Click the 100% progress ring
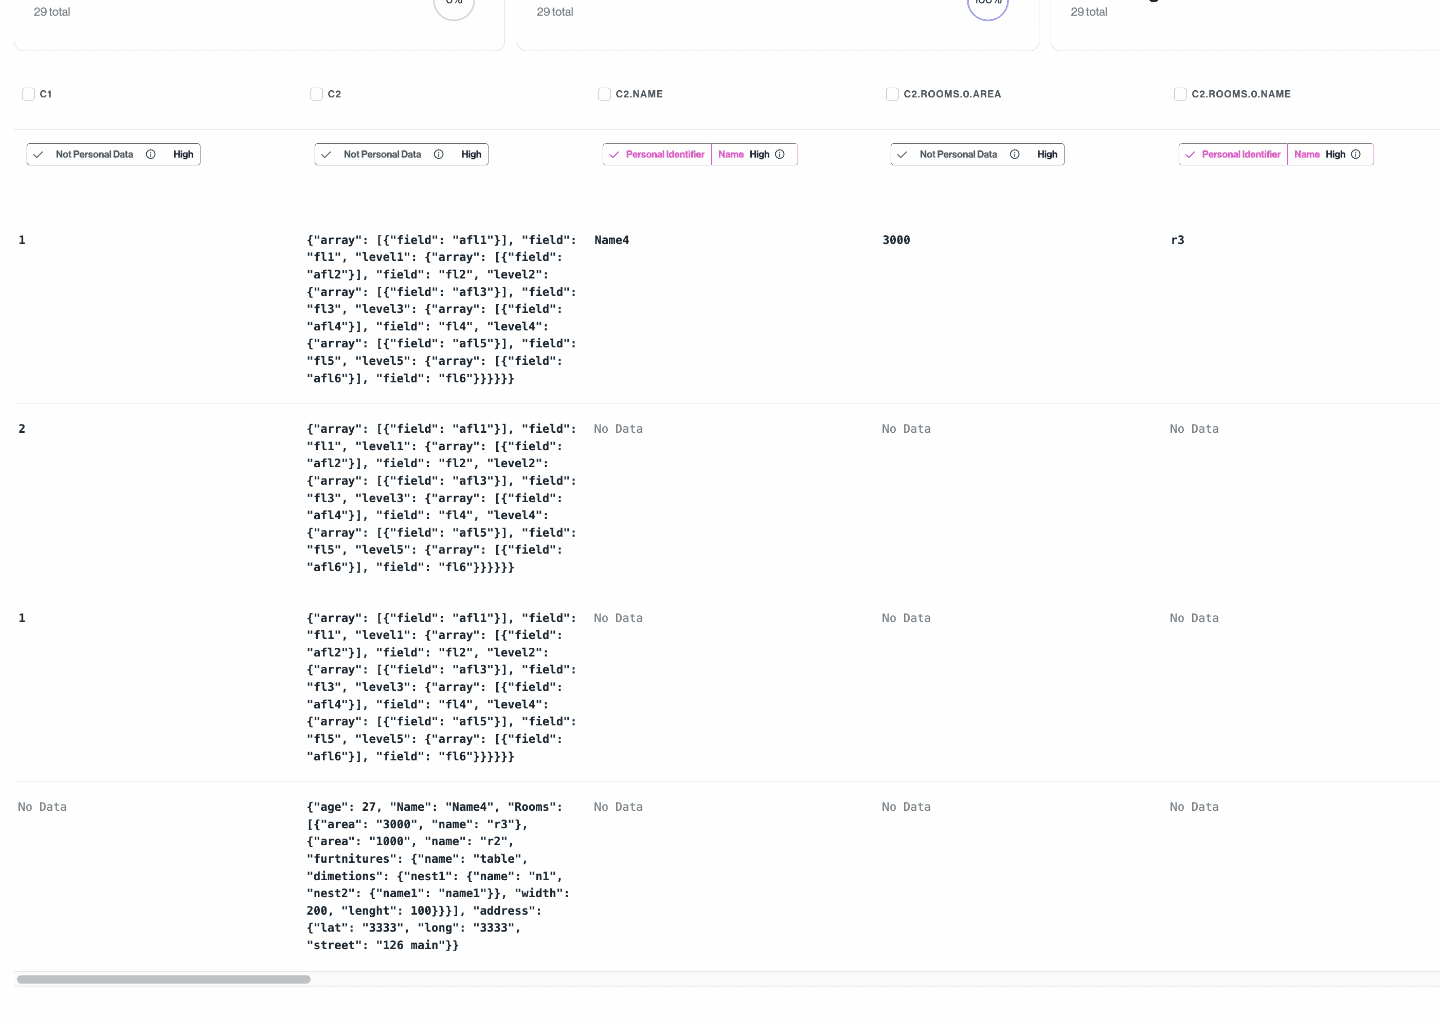The height and width of the screenshot is (1024, 1440). (988, 5)
